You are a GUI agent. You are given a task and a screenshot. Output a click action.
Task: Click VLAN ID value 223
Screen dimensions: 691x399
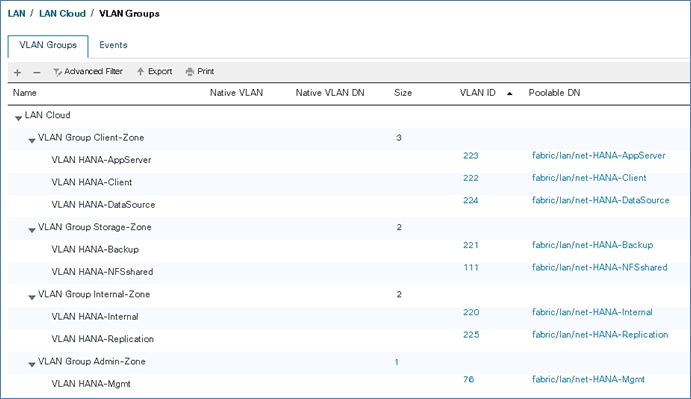[471, 156]
